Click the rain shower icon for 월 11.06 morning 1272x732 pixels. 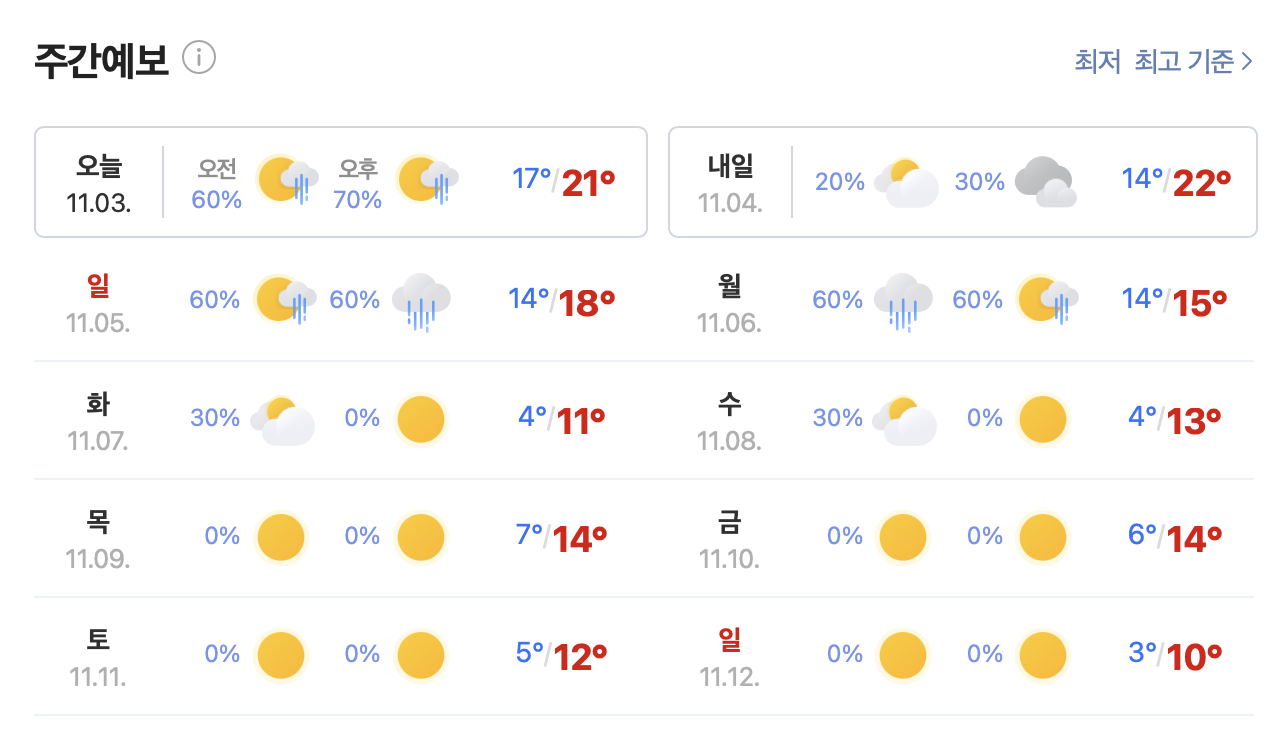903,298
